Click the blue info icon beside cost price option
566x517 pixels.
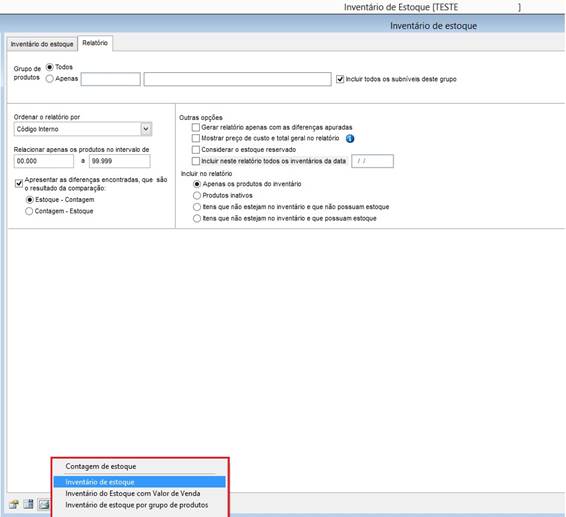pos(350,139)
